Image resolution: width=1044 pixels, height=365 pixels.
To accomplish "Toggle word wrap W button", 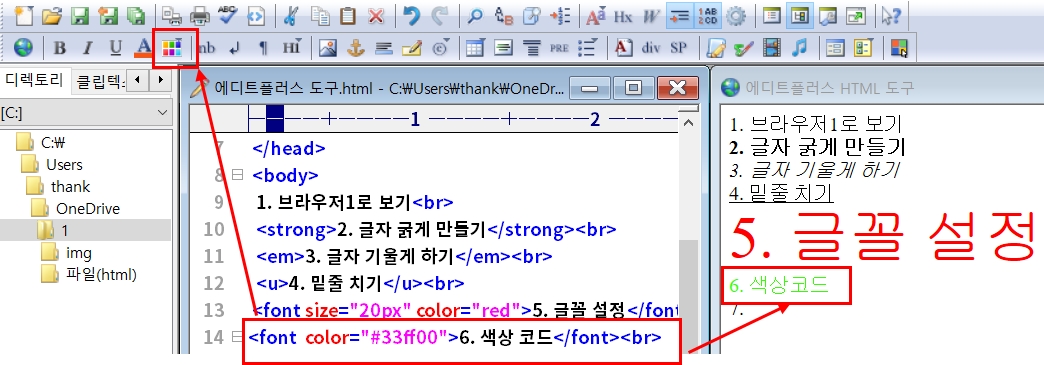I will click(x=651, y=16).
